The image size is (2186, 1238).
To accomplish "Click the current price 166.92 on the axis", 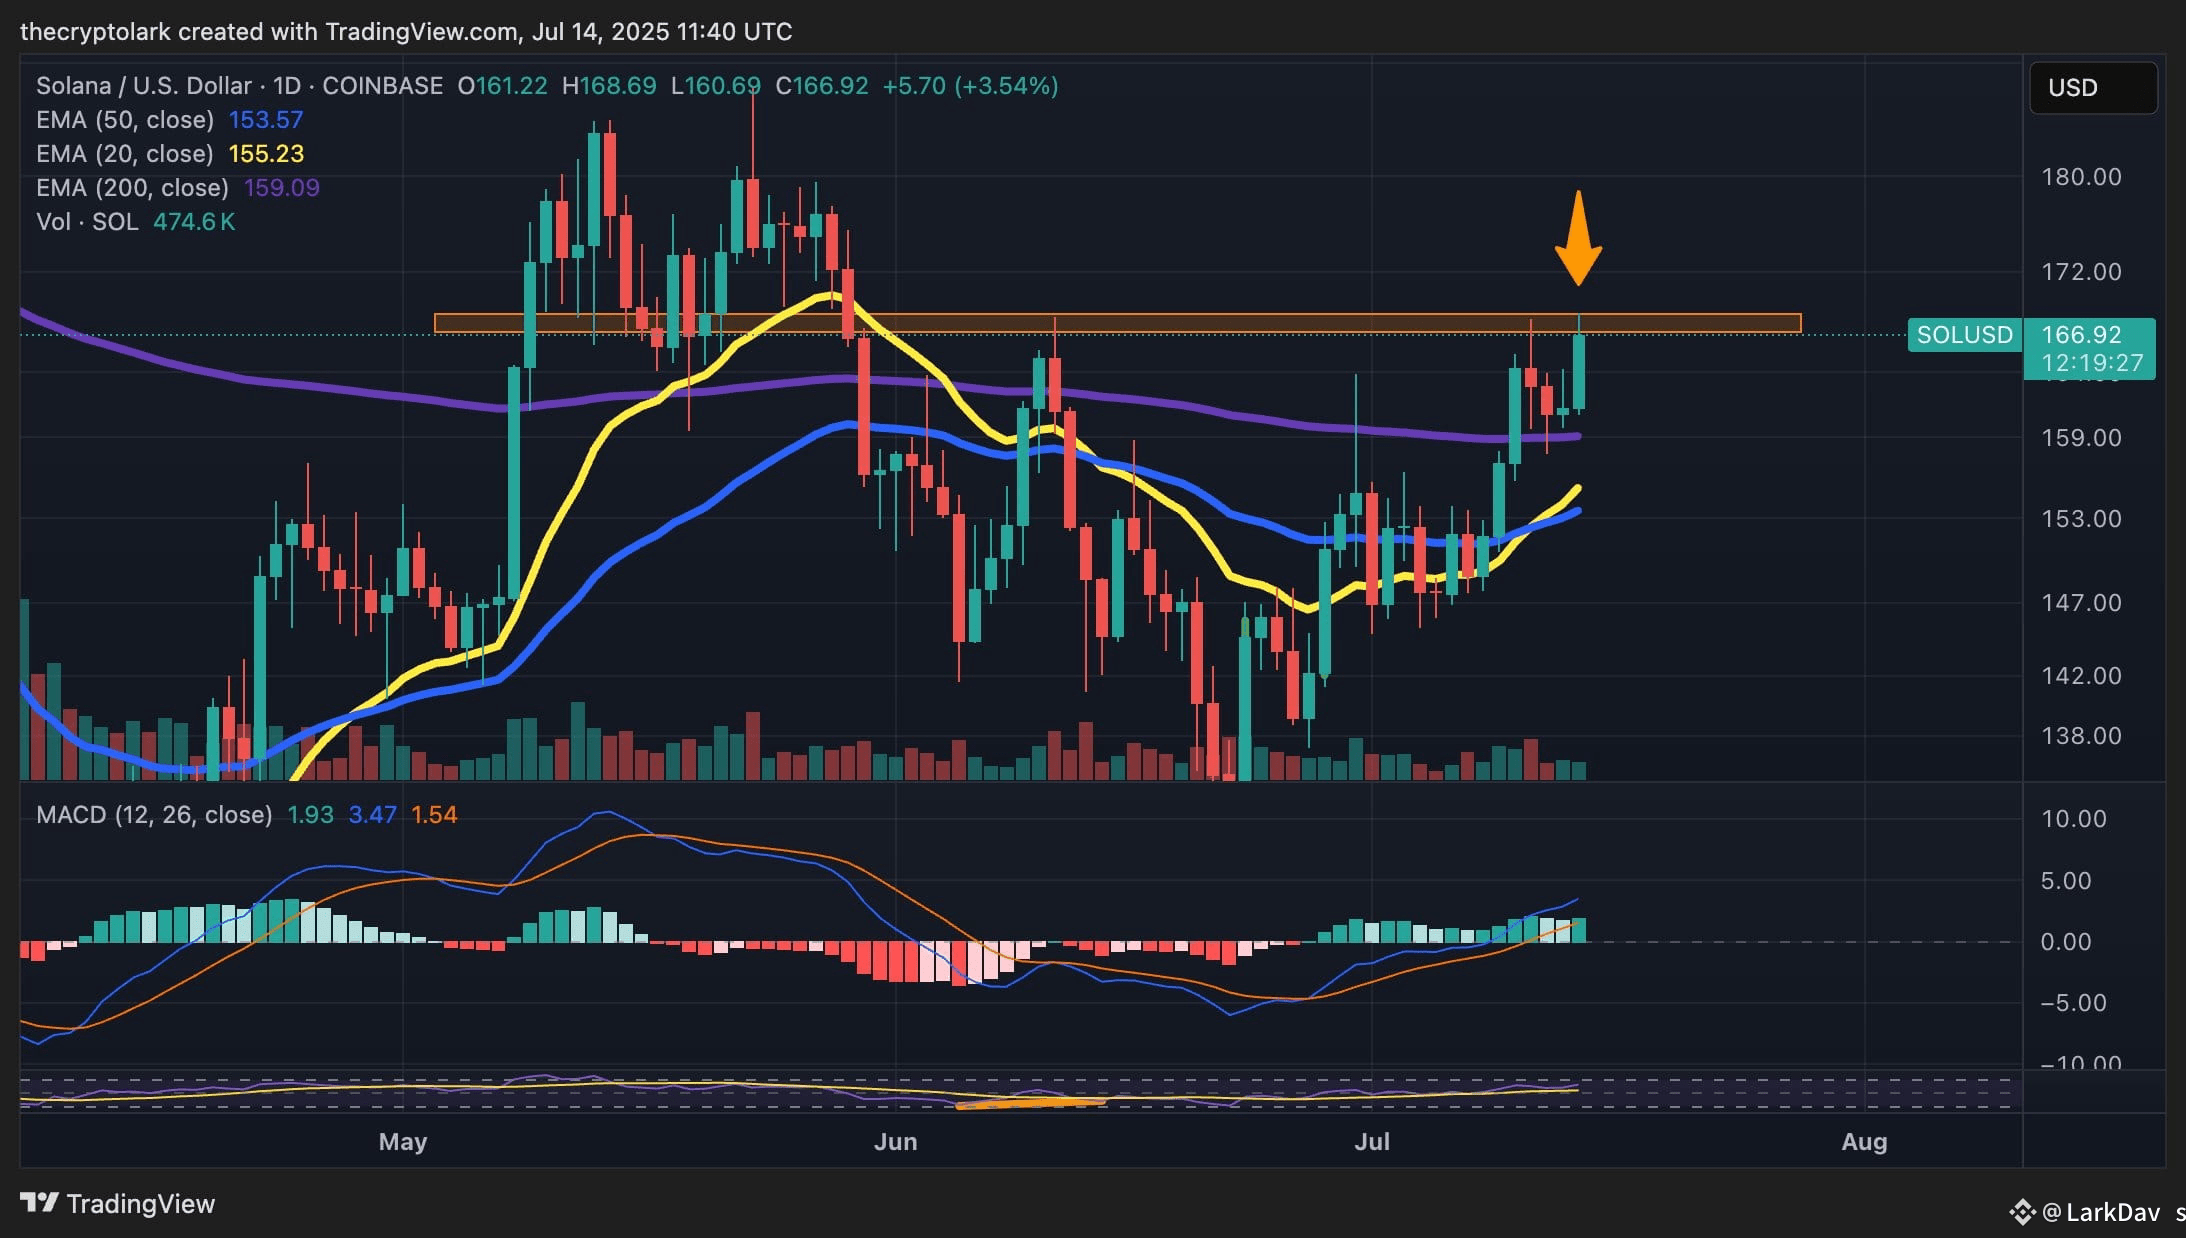I will [2082, 335].
